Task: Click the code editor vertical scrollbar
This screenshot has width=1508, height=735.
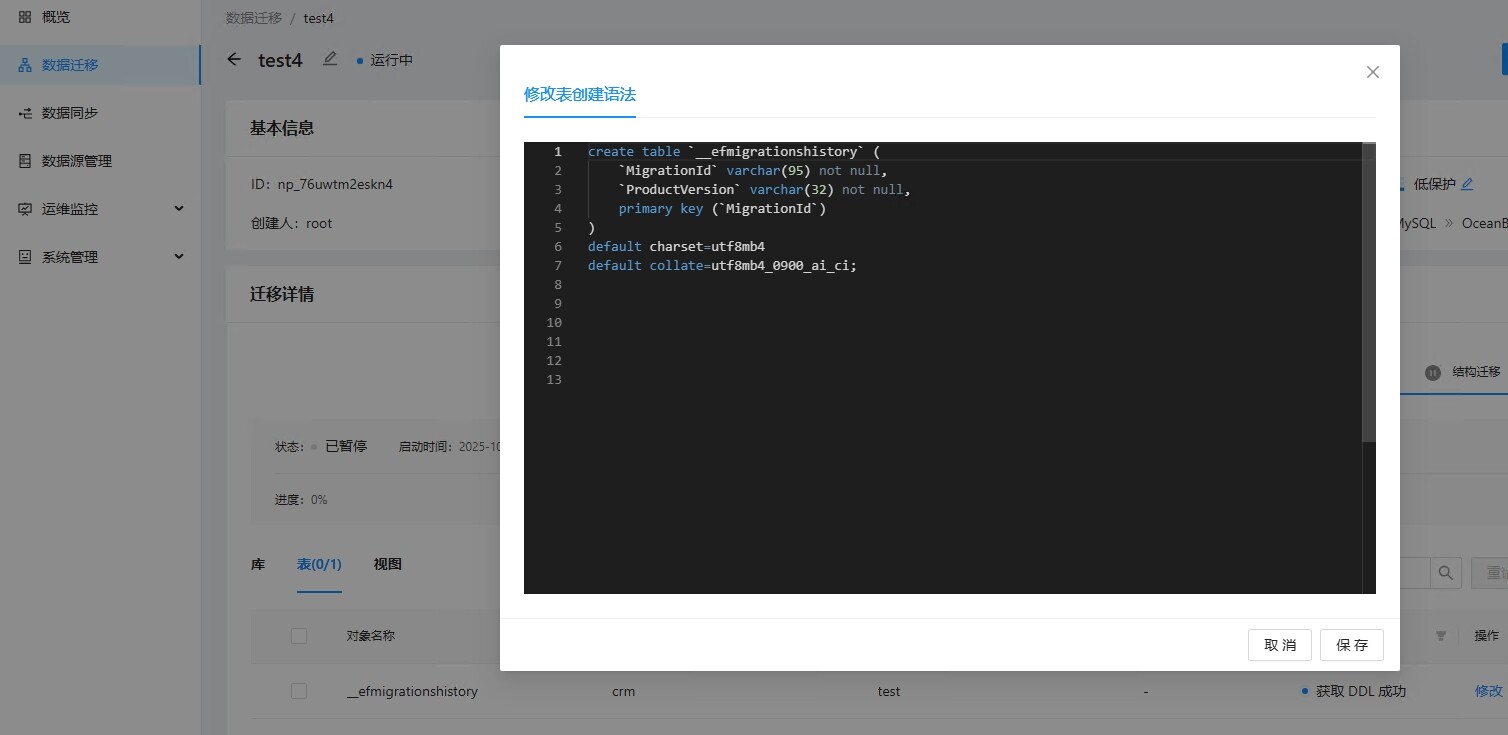Action: [x=1369, y=300]
